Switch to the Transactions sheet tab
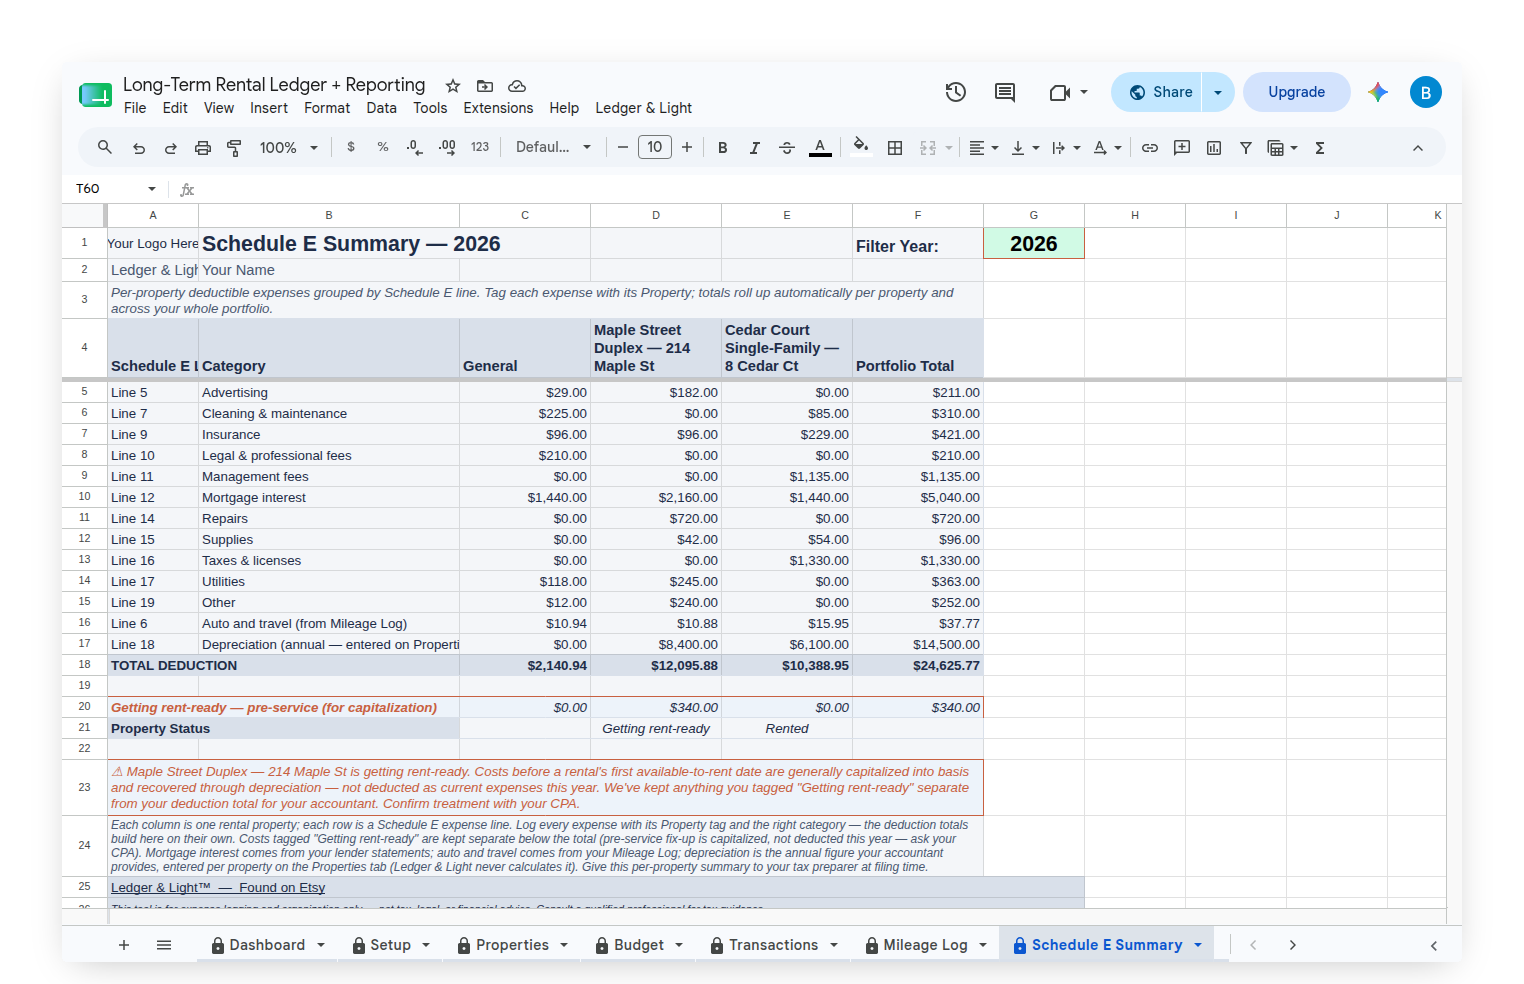 click(773, 945)
